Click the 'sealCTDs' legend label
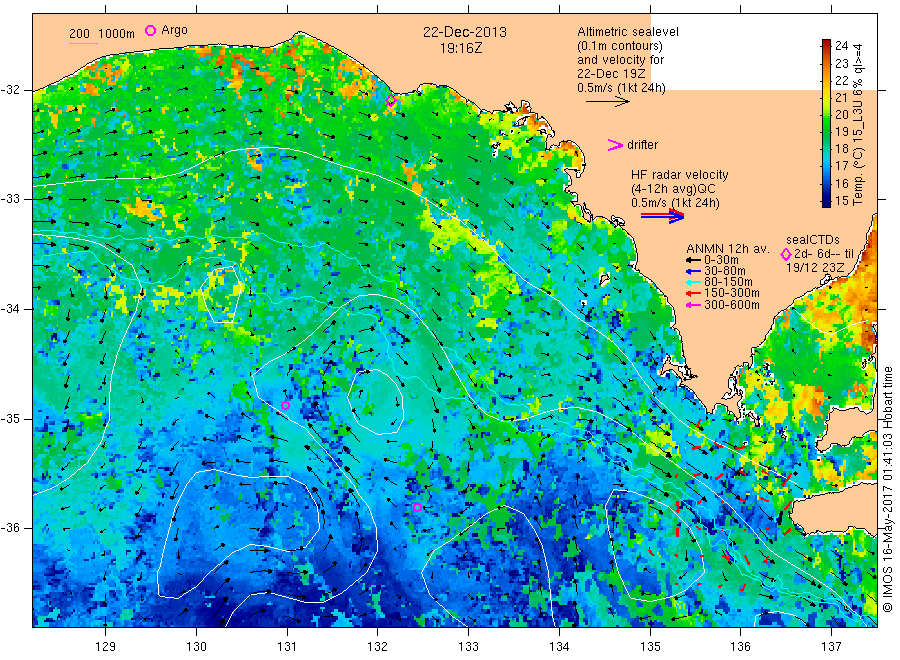900x660 pixels. (813, 240)
